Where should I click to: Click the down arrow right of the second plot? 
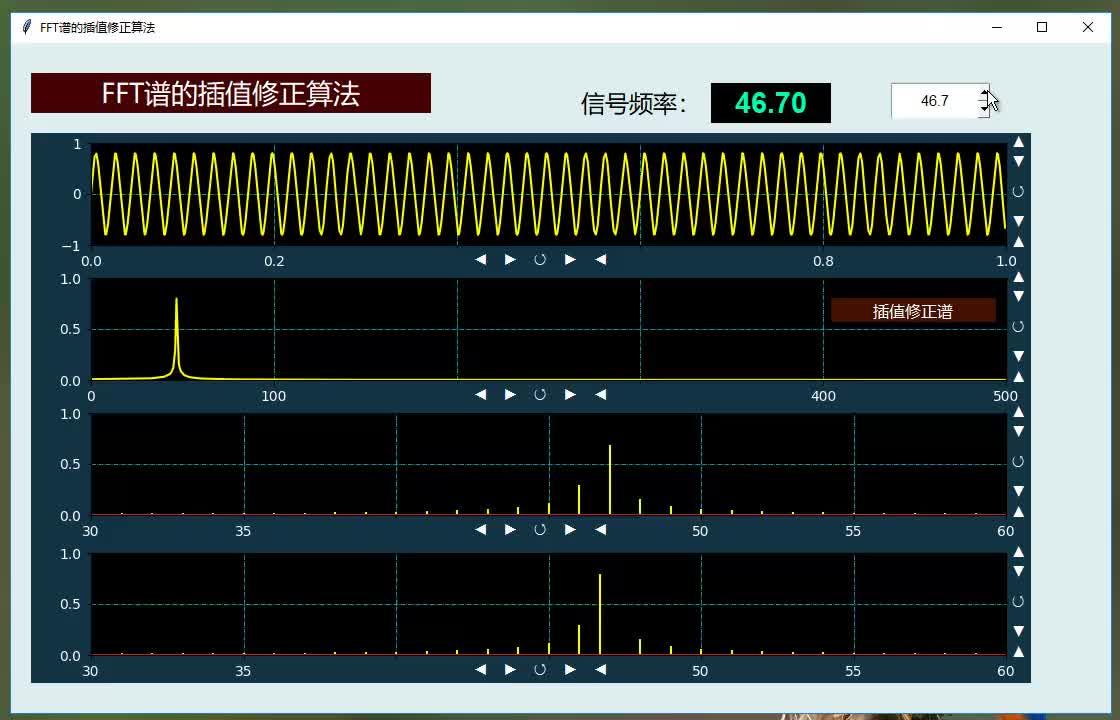pos(1018,296)
